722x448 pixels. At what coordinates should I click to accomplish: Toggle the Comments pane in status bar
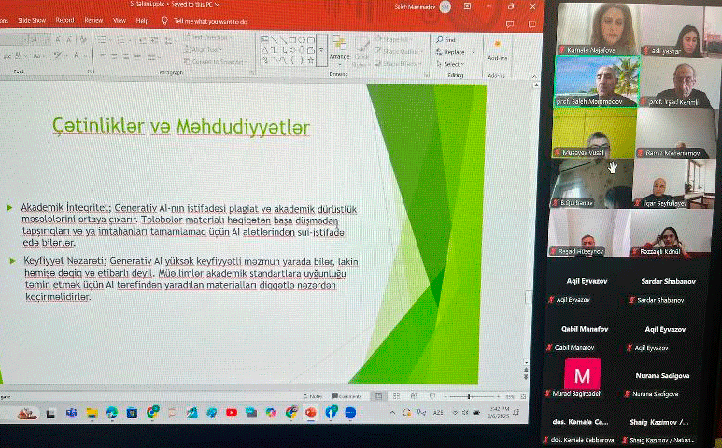[348, 396]
